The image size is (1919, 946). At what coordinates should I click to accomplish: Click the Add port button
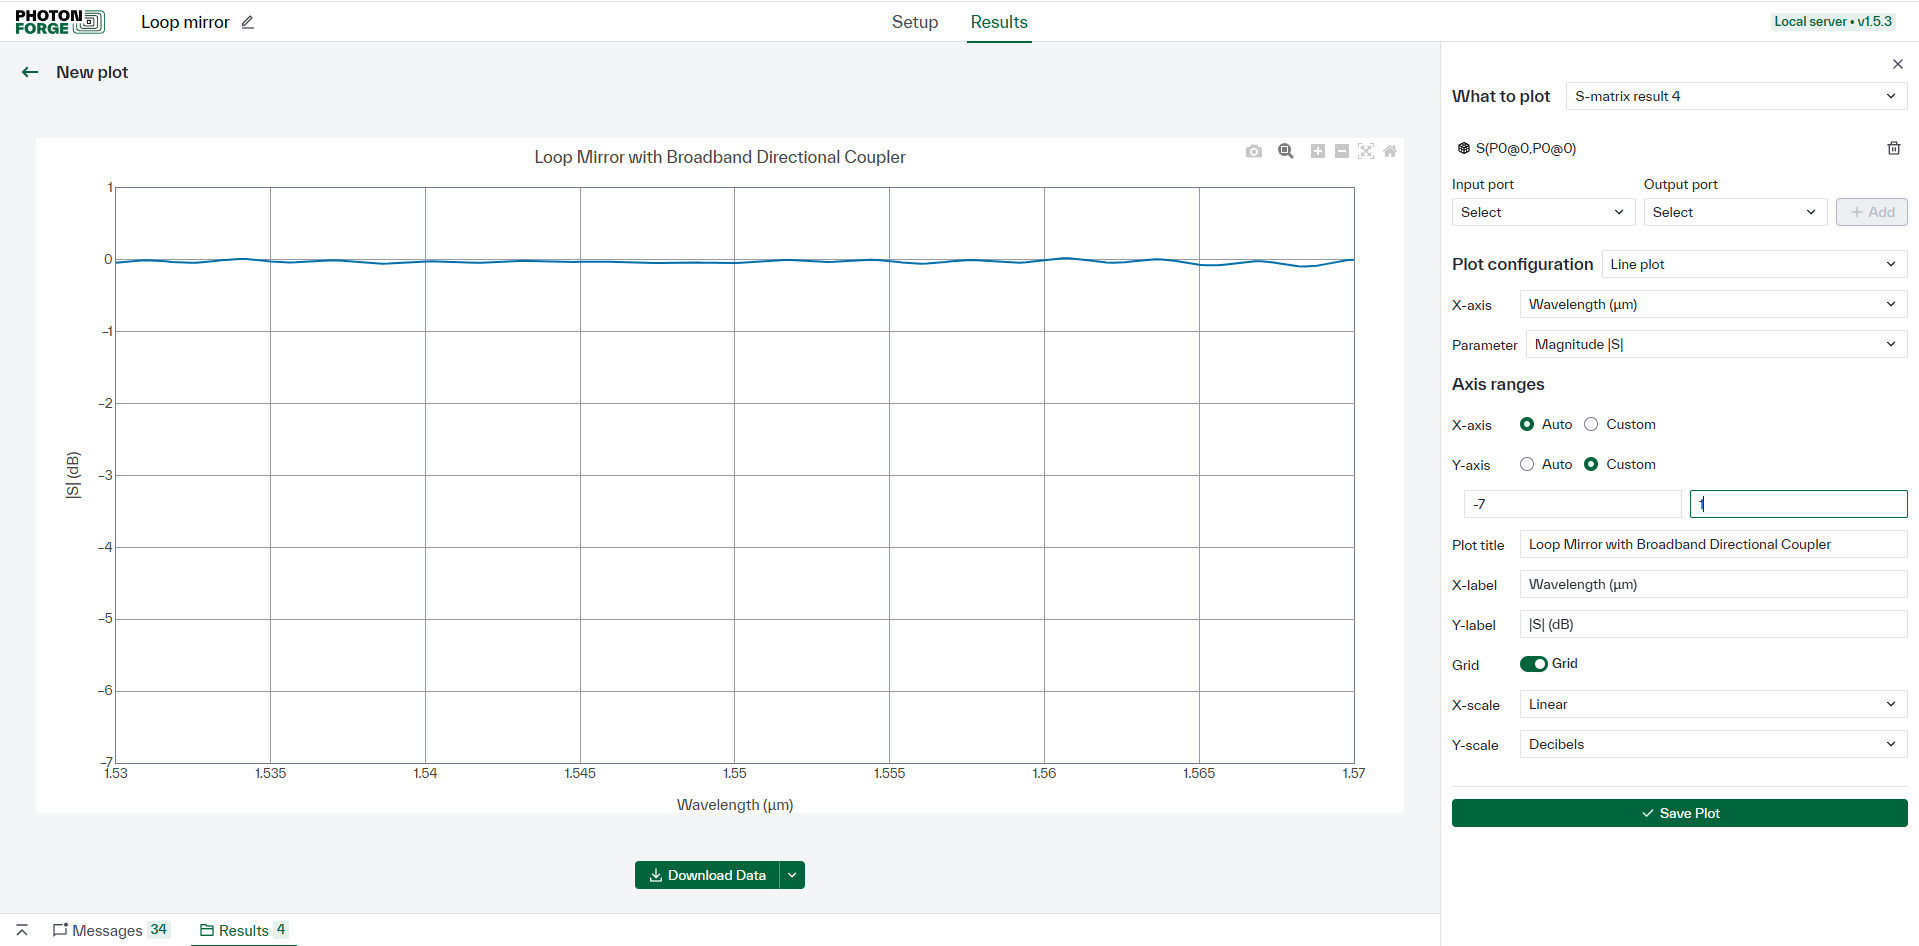[1871, 212]
